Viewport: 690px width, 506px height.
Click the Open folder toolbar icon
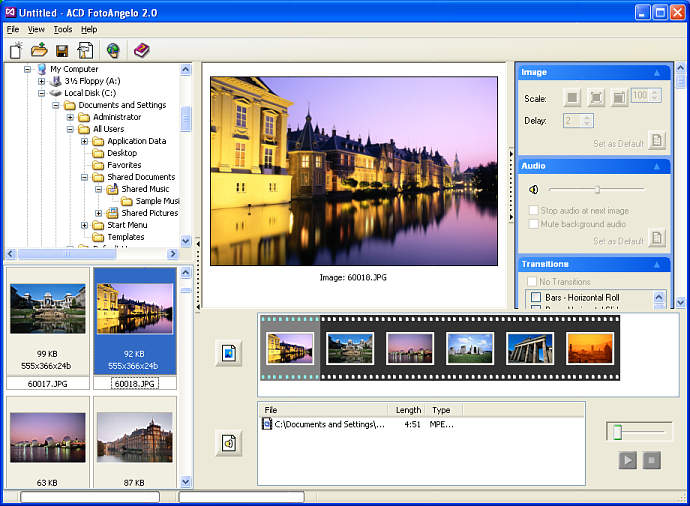pyautogui.click(x=39, y=50)
